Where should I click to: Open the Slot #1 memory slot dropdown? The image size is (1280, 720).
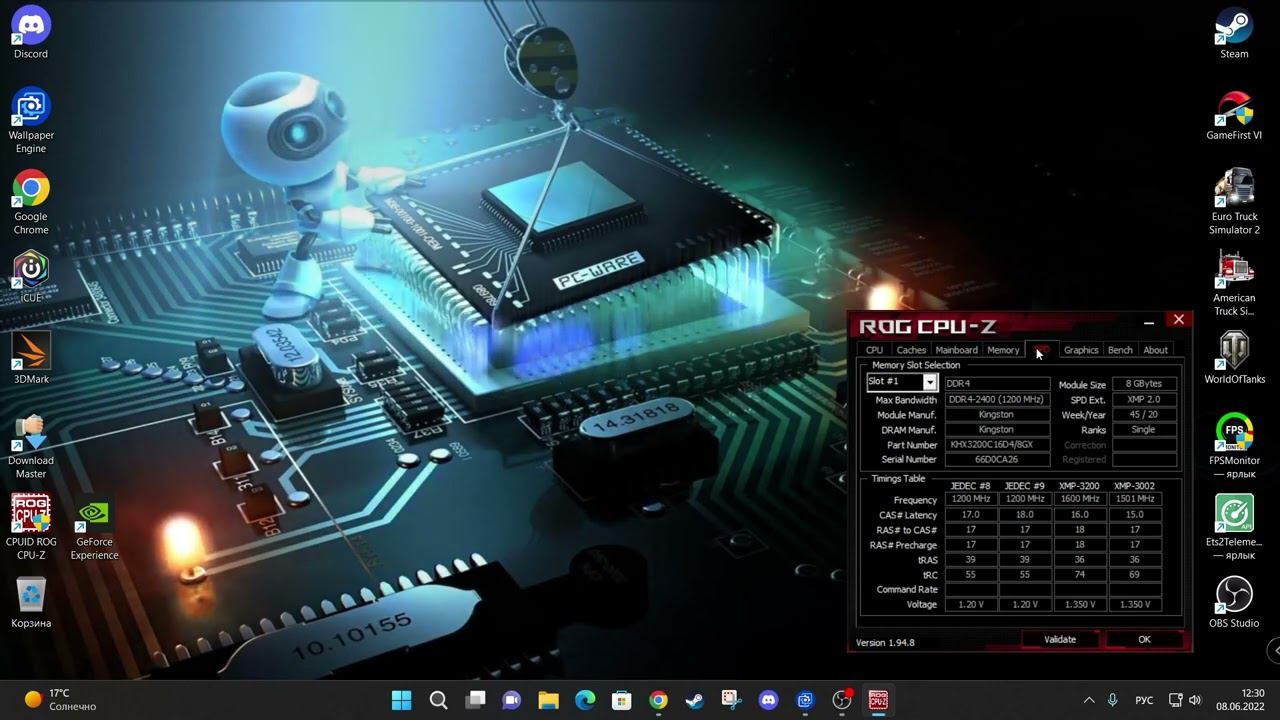pyautogui.click(x=929, y=382)
